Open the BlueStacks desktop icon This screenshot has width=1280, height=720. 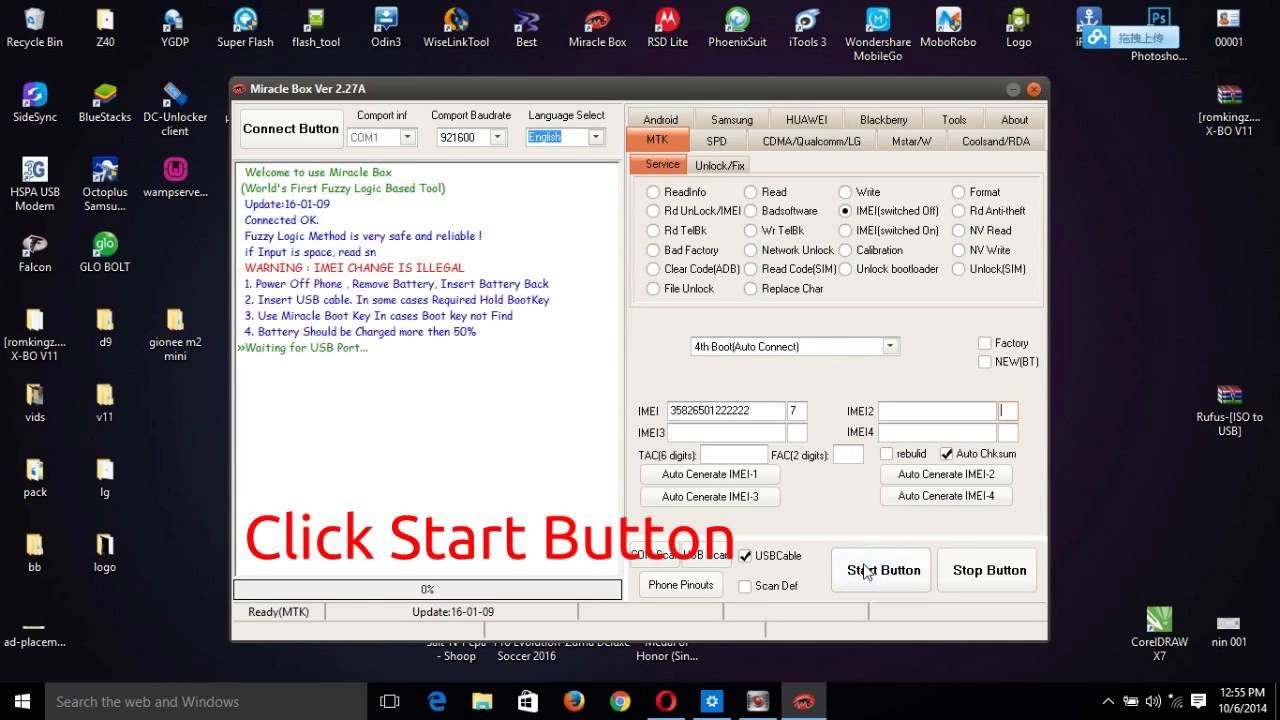pos(105,102)
